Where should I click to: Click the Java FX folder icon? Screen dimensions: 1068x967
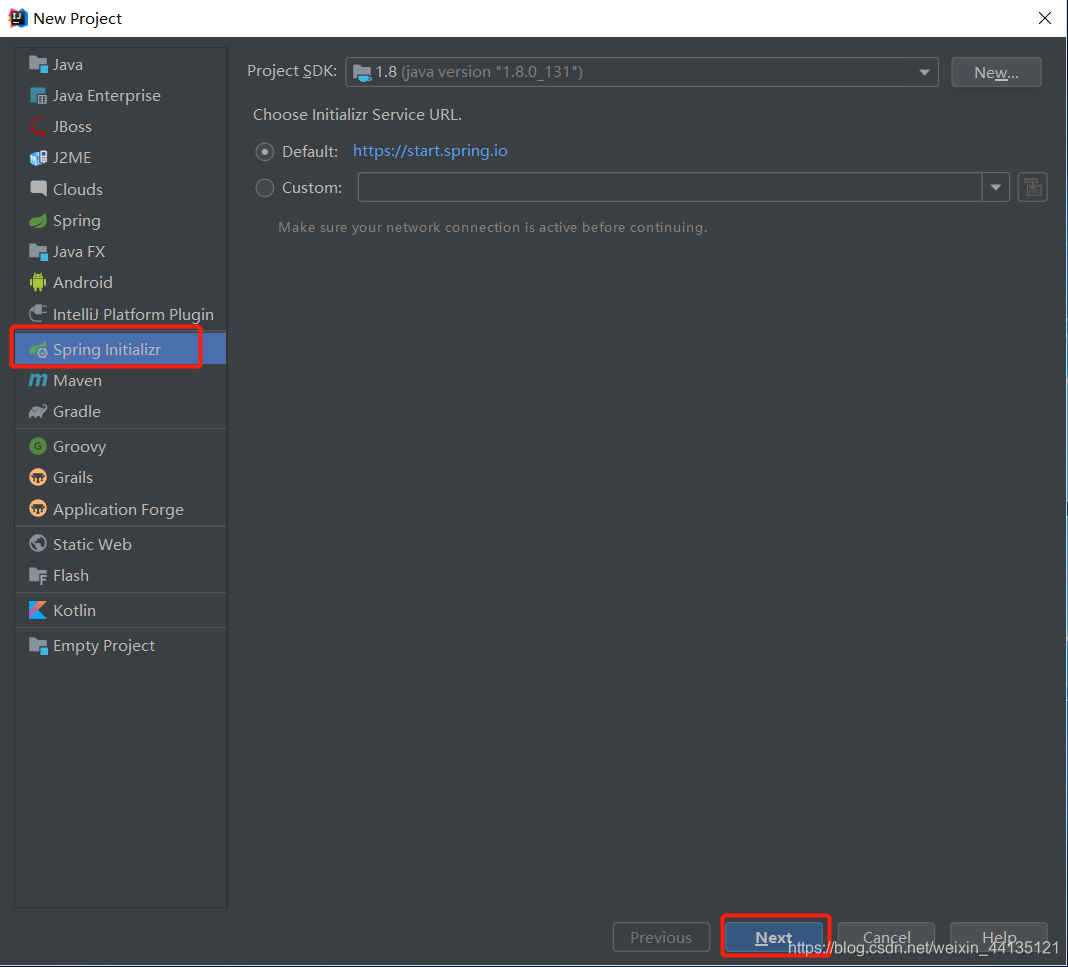tap(38, 251)
